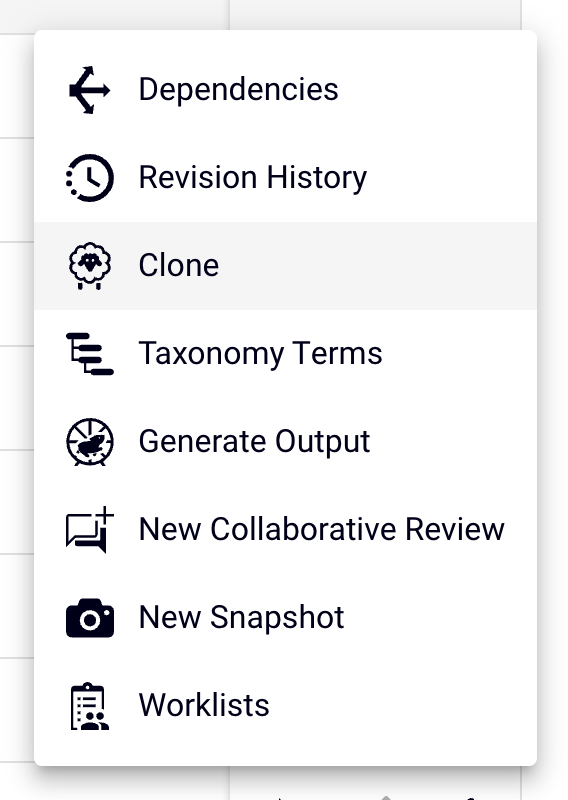Start a New Collaborative Review from the menu

[322, 529]
